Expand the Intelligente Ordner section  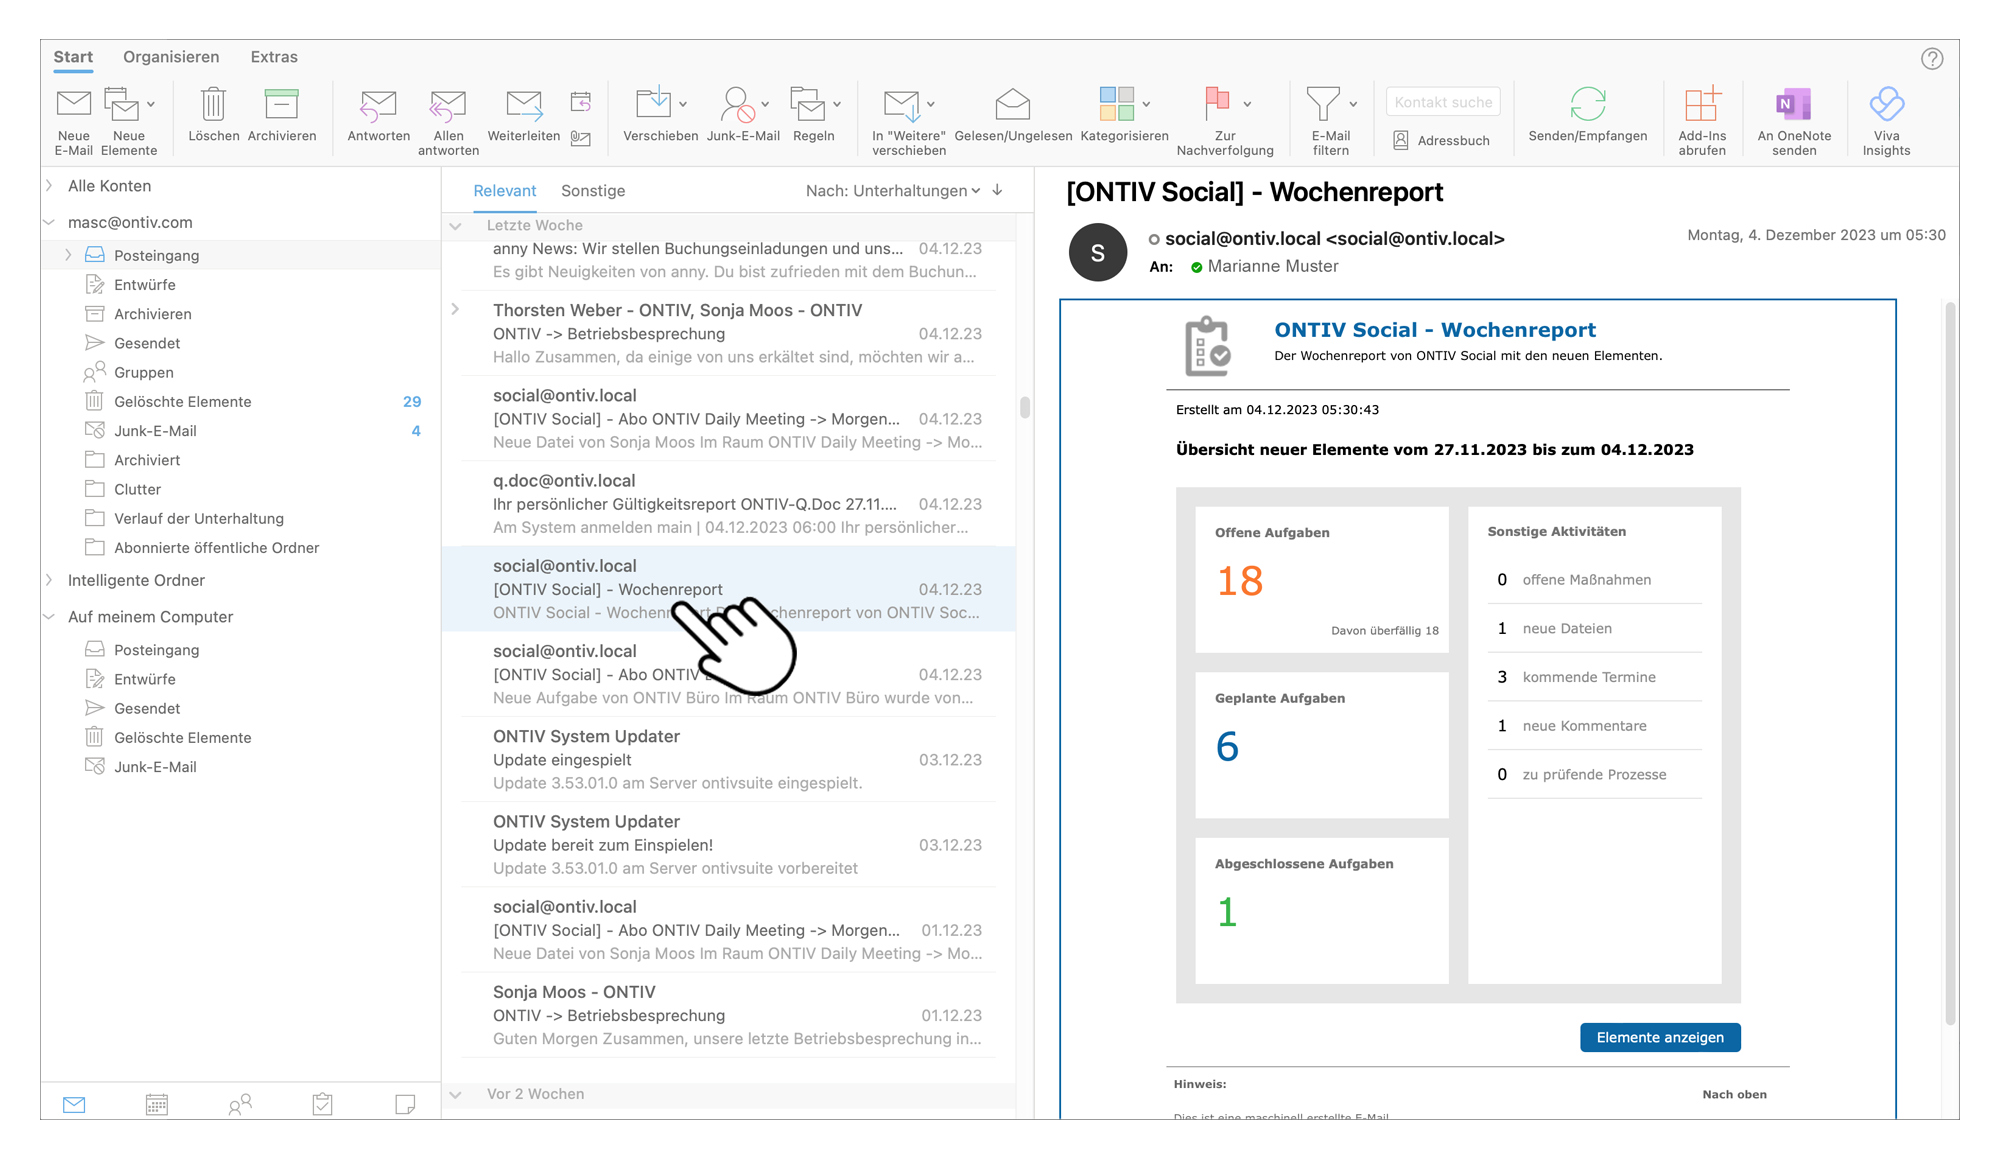tap(49, 580)
